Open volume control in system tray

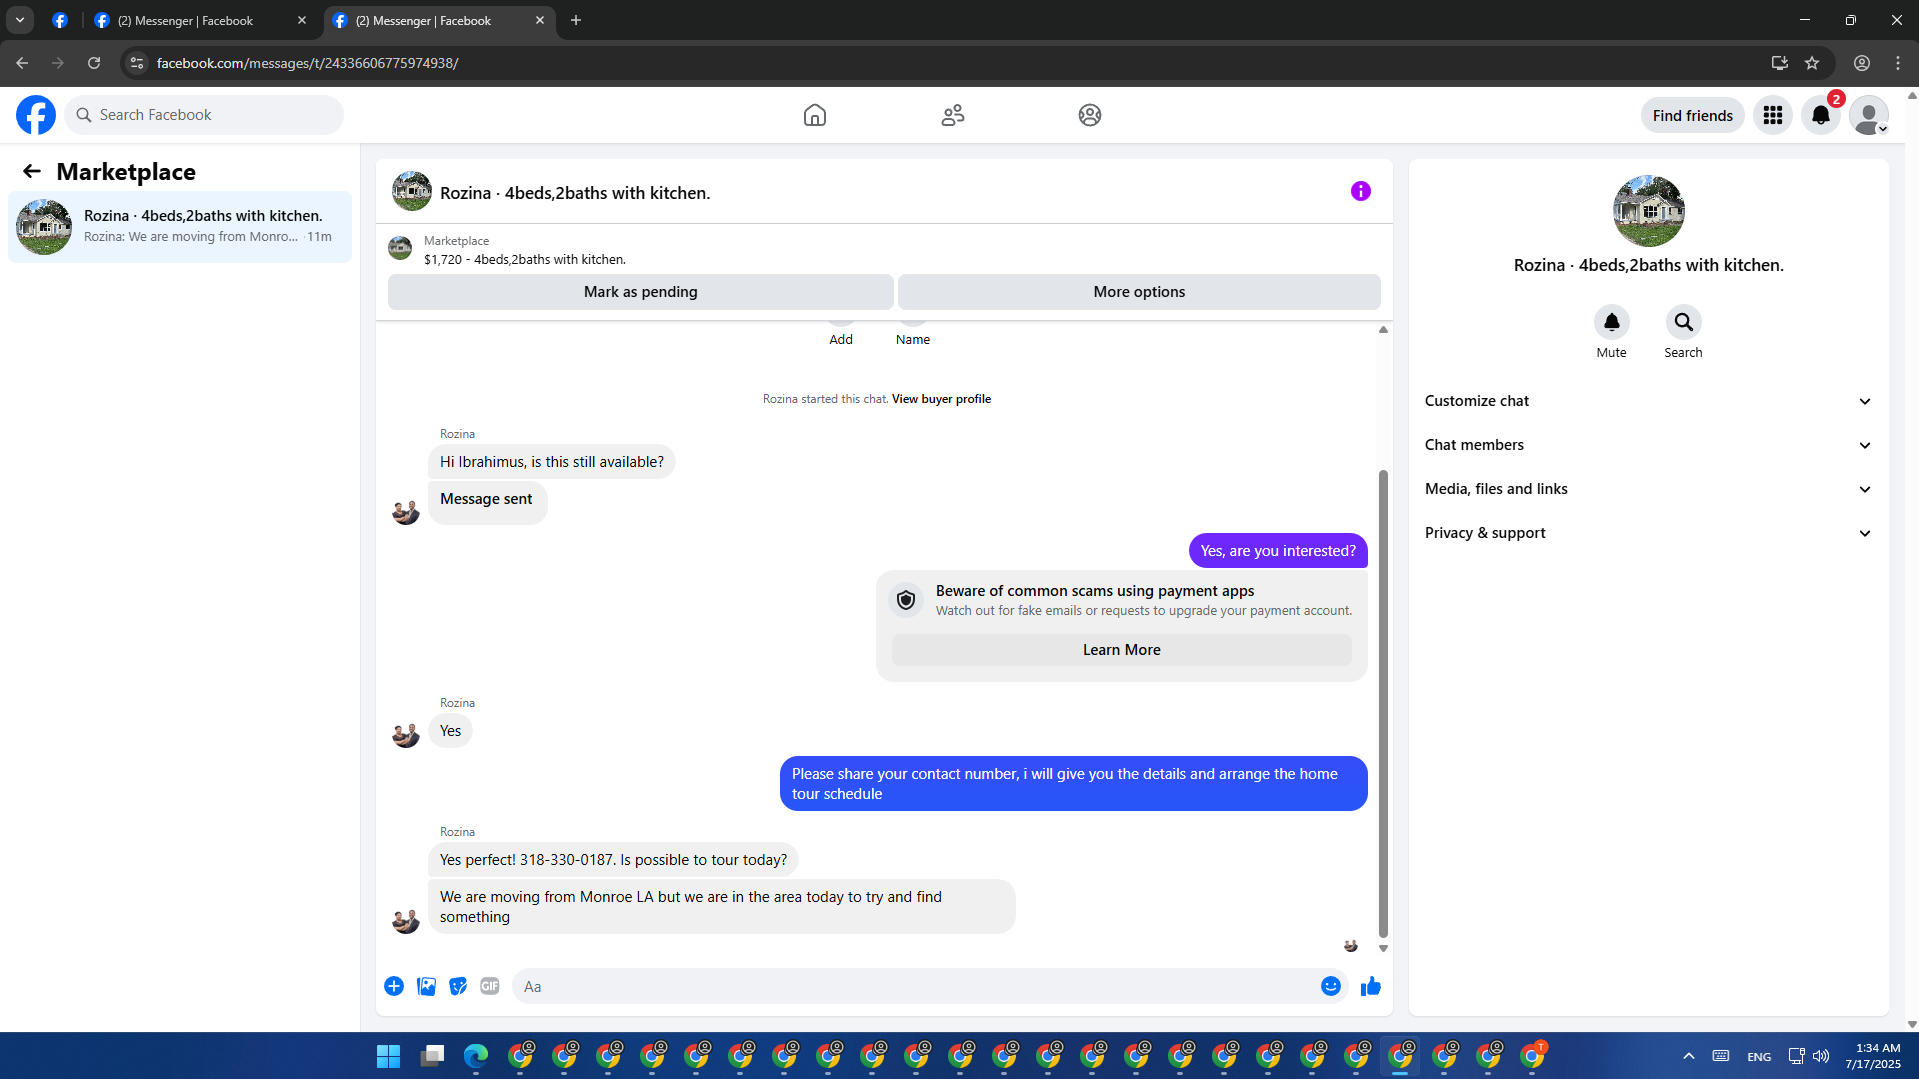pyautogui.click(x=1821, y=1056)
